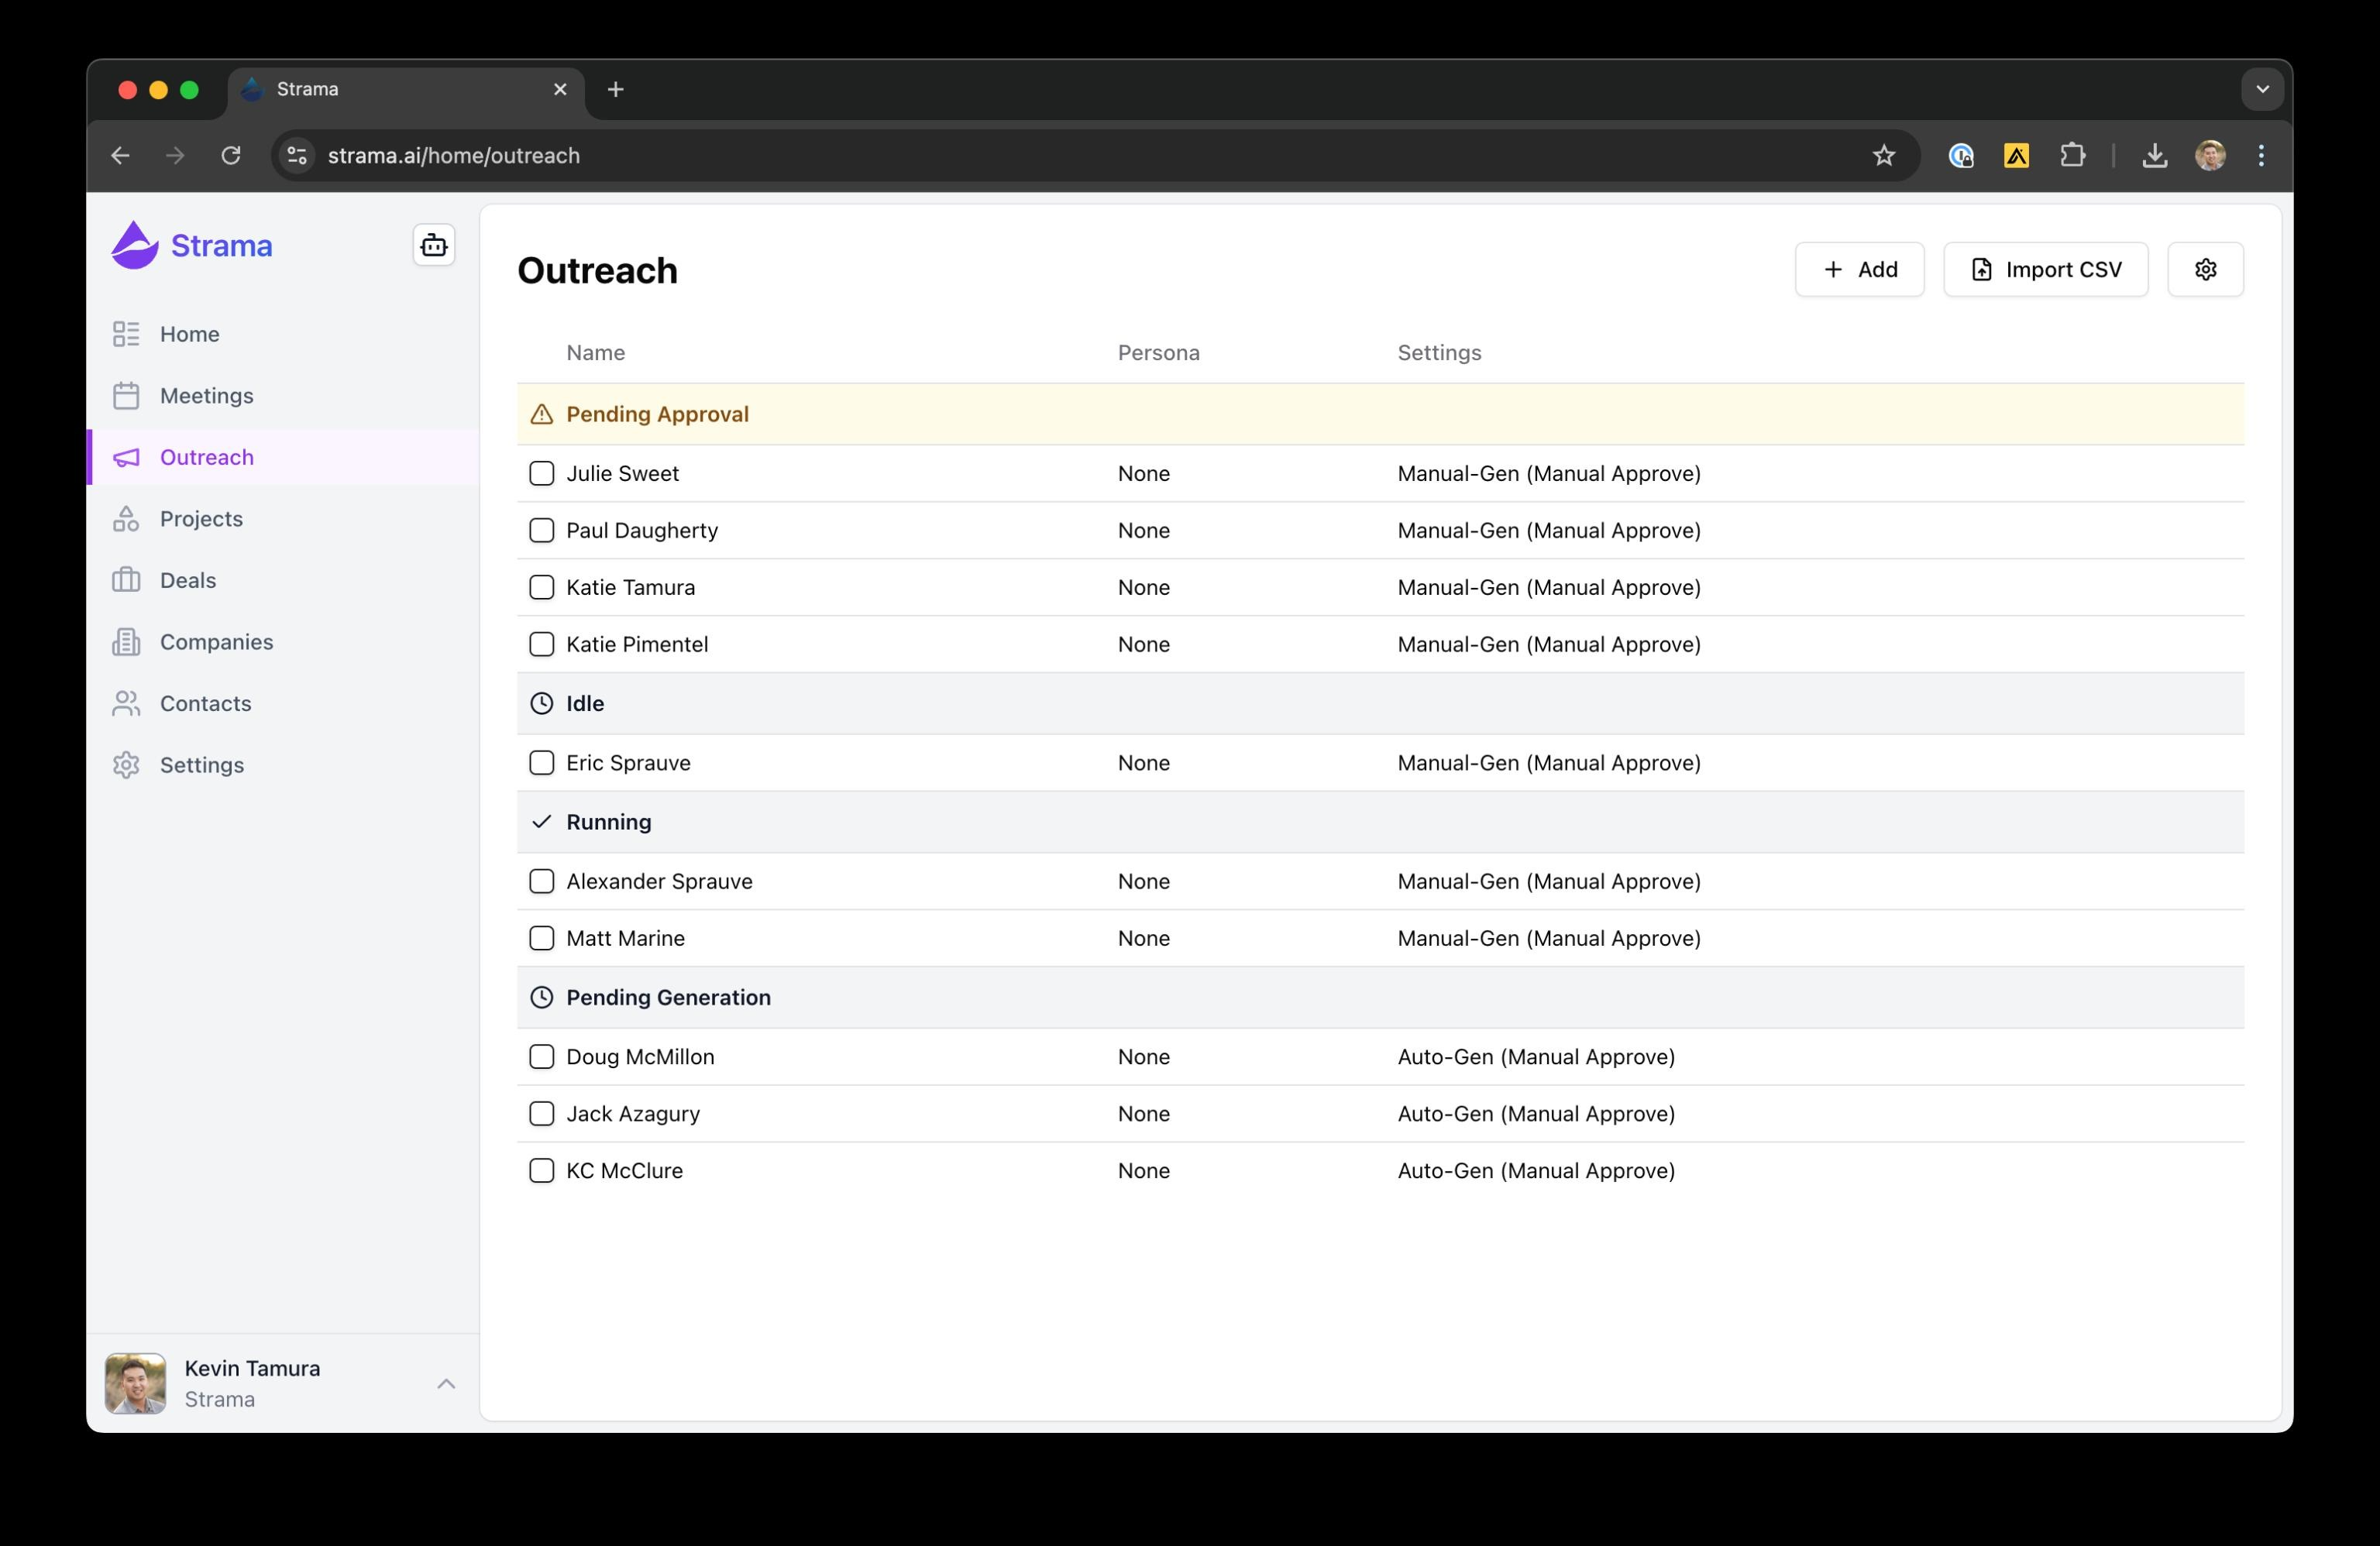2380x1546 pixels.
Task: Click the Add button
Action: tap(1859, 269)
